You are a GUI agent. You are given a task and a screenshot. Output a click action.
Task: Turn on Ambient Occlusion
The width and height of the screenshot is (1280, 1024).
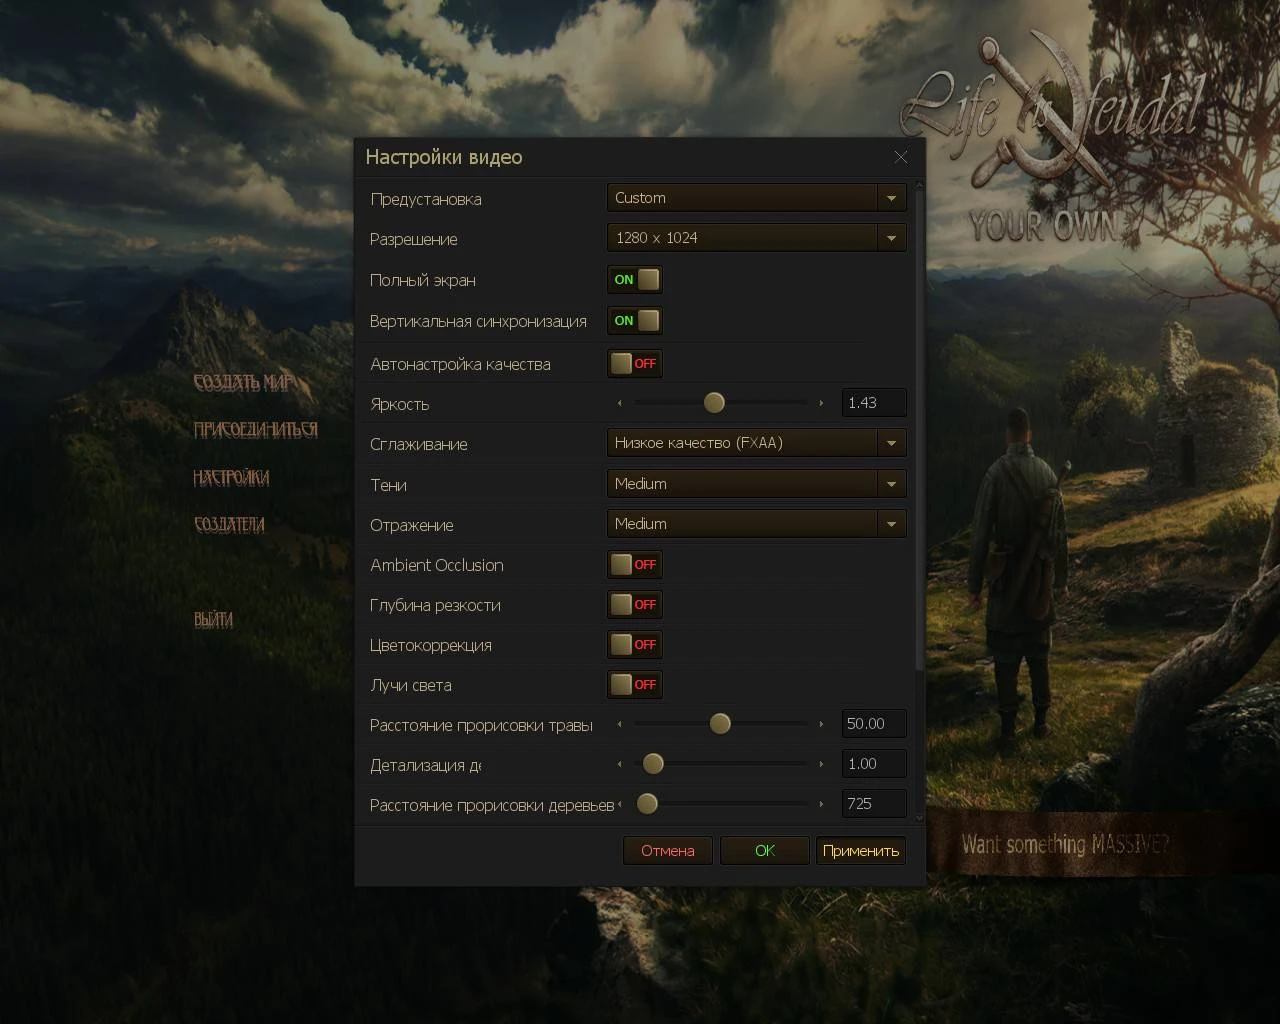(x=634, y=564)
